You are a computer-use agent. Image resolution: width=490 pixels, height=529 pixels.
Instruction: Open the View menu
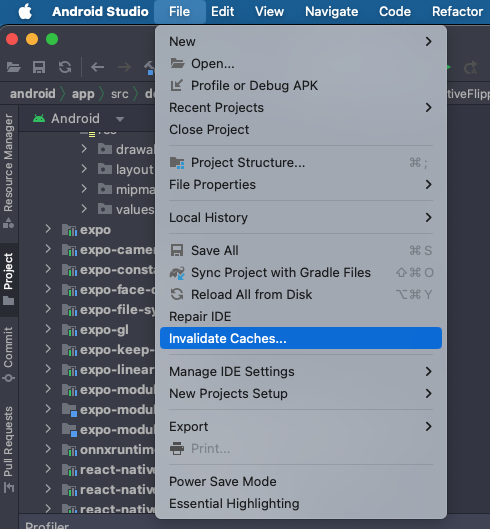[x=269, y=11]
